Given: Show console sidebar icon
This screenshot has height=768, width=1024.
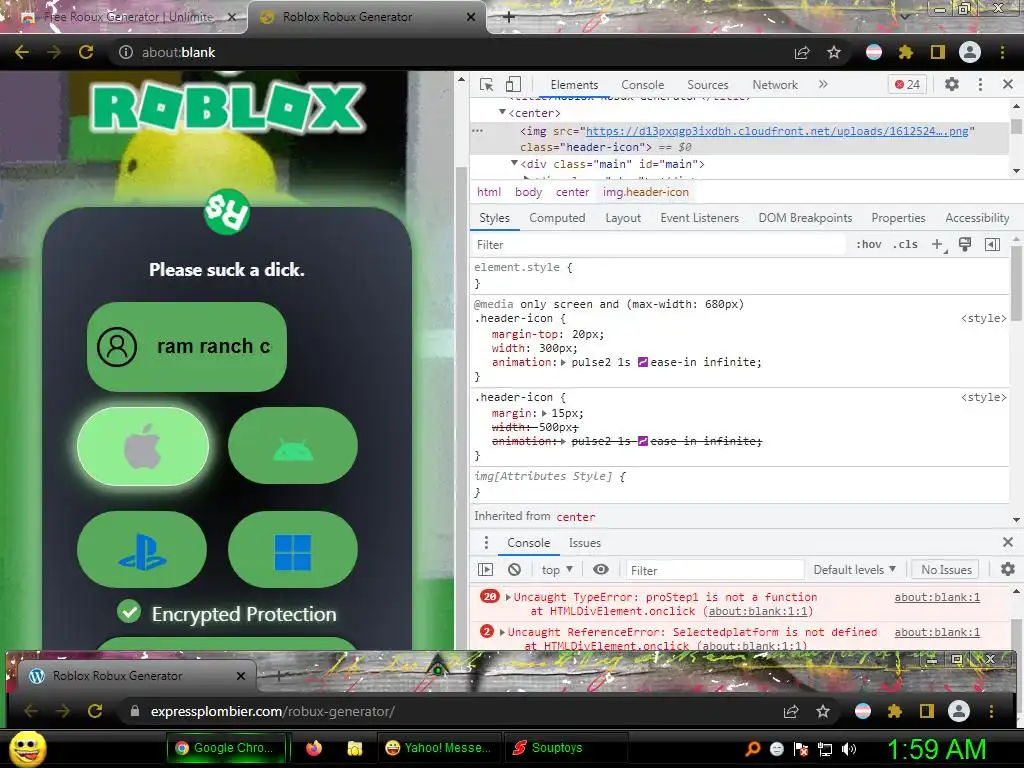Looking at the screenshot, I should (486, 569).
